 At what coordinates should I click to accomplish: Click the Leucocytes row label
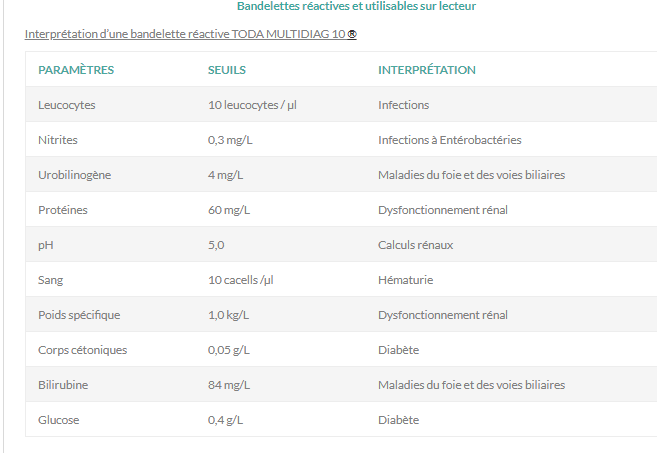(x=67, y=105)
